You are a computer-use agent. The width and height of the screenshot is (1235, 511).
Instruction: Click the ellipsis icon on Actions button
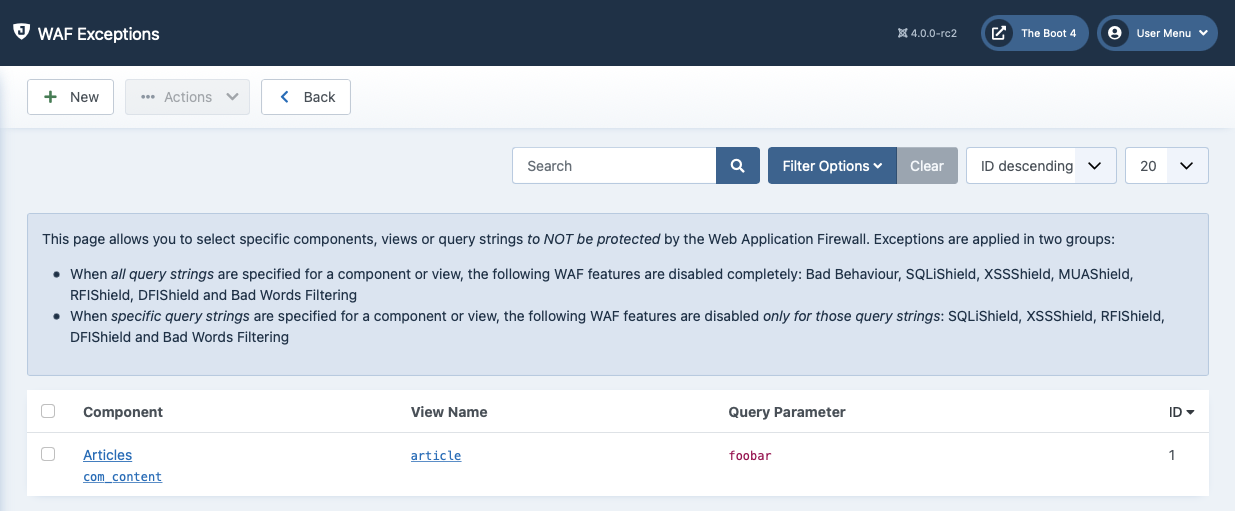[148, 97]
